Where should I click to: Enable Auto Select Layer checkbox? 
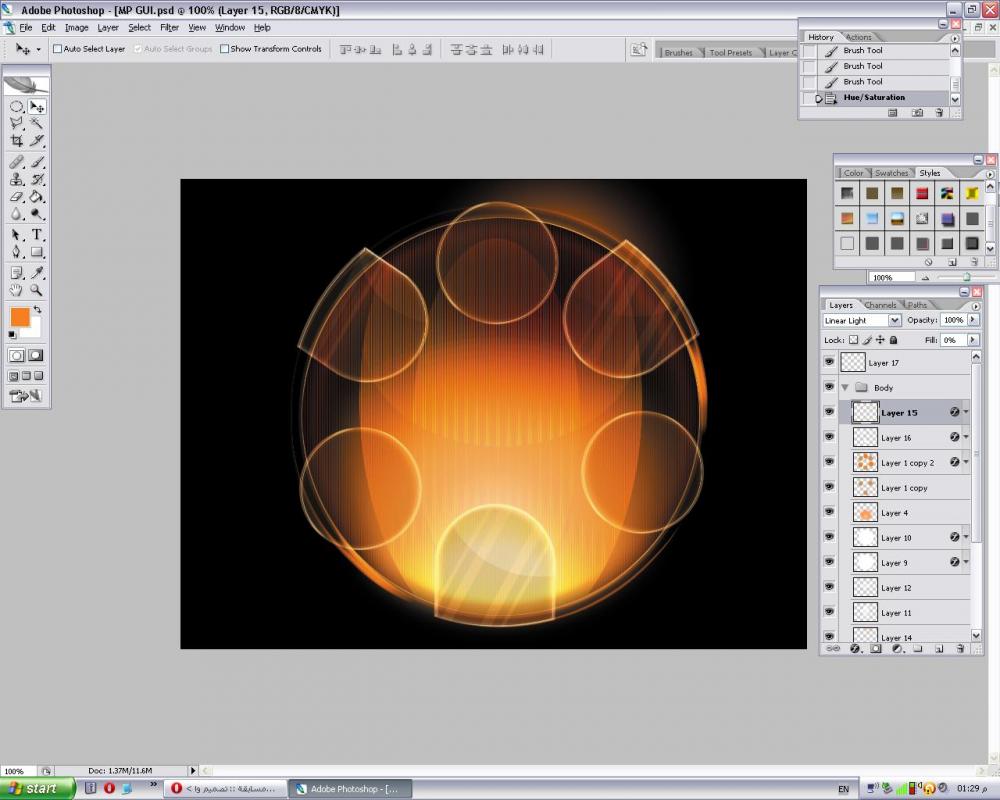57,48
